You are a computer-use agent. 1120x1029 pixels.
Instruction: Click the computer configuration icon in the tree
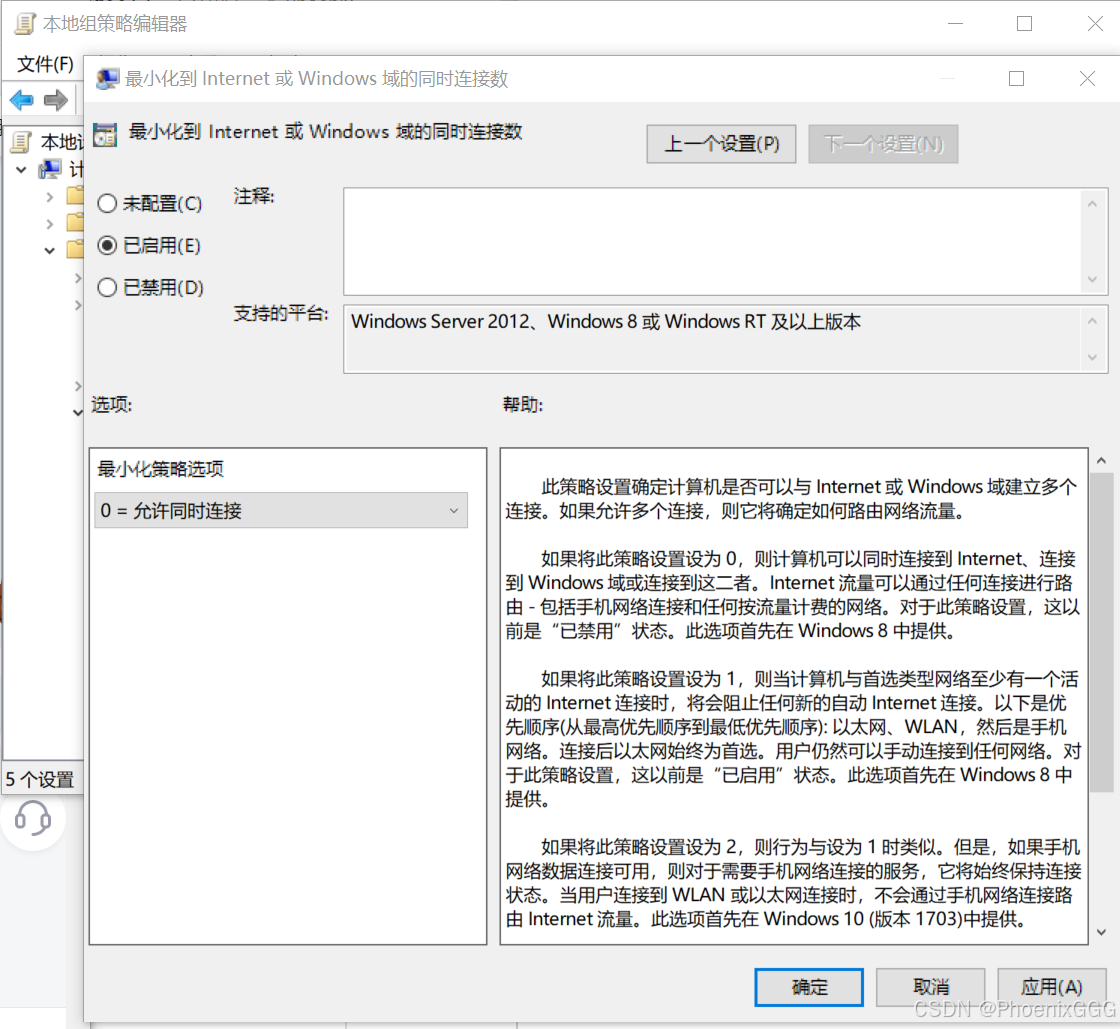pyautogui.click(x=50, y=169)
